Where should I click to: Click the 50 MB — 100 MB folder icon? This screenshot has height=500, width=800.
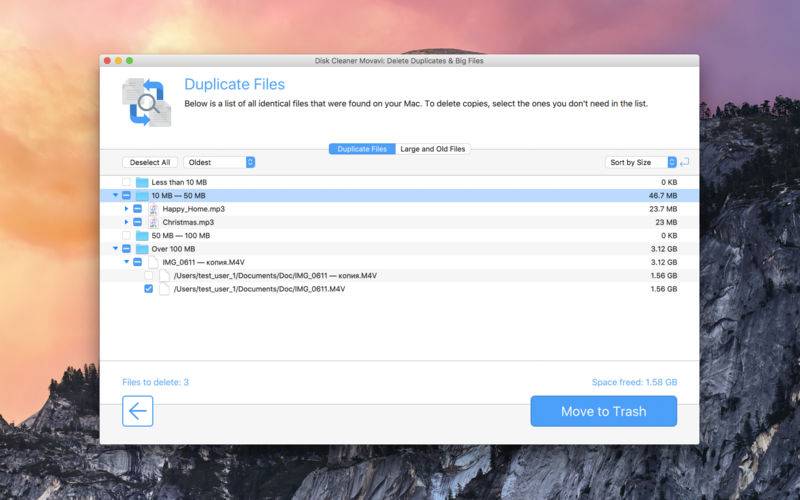coord(142,236)
